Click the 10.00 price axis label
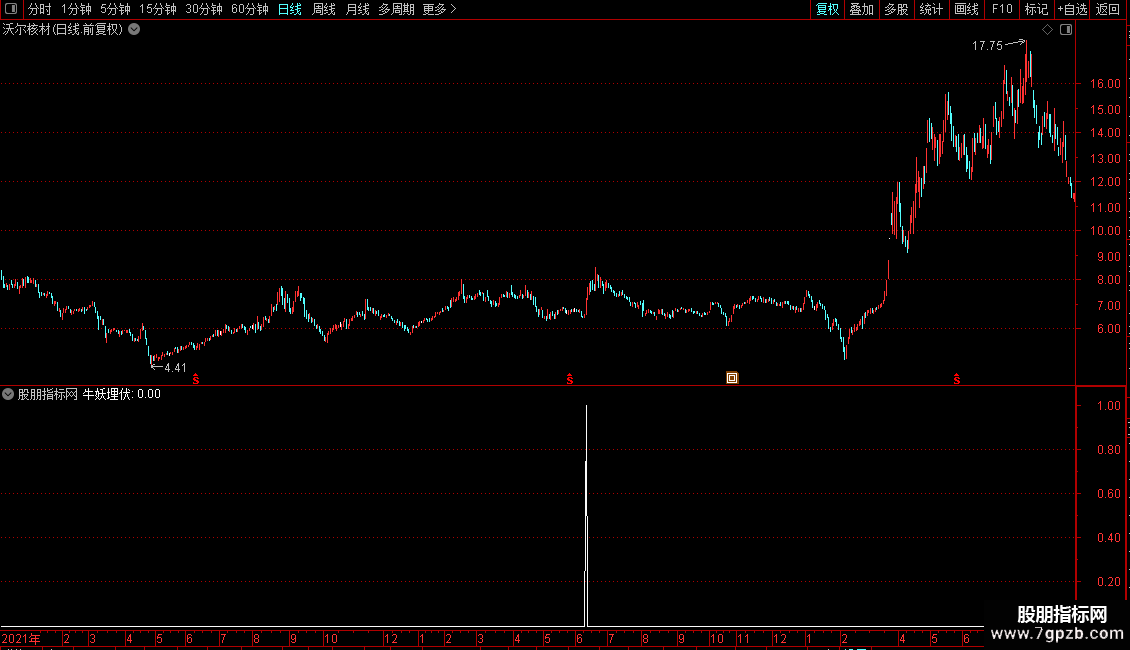1130x650 pixels. pos(1105,231)
